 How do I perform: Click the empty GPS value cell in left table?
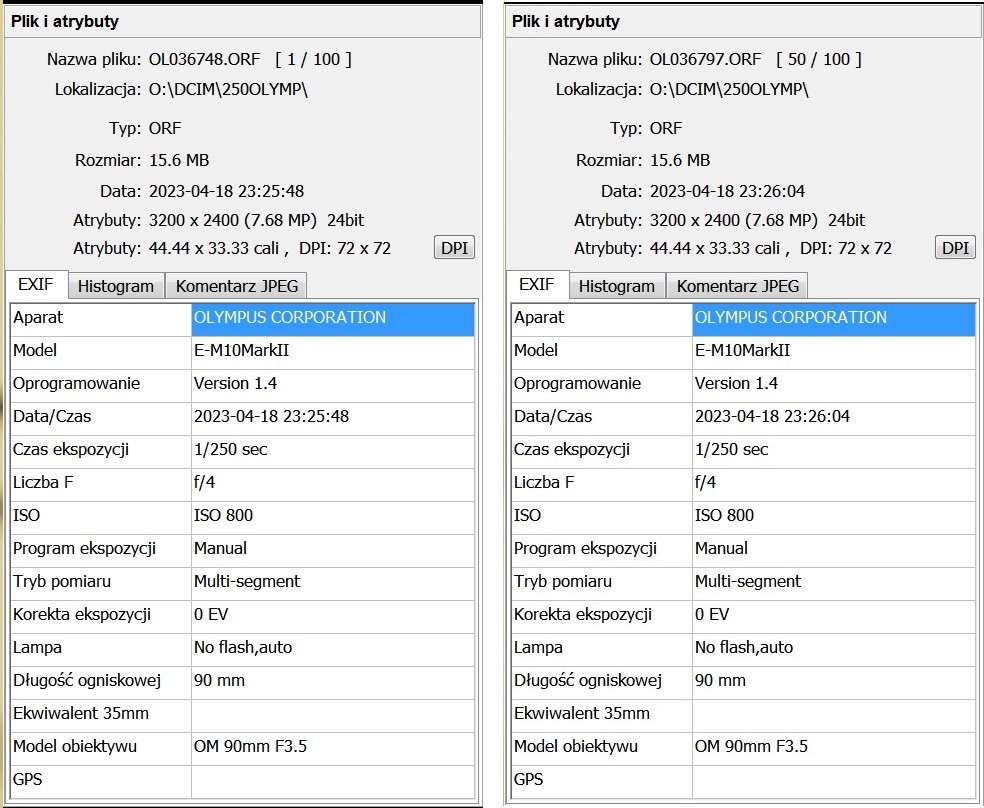coord(332,779)
